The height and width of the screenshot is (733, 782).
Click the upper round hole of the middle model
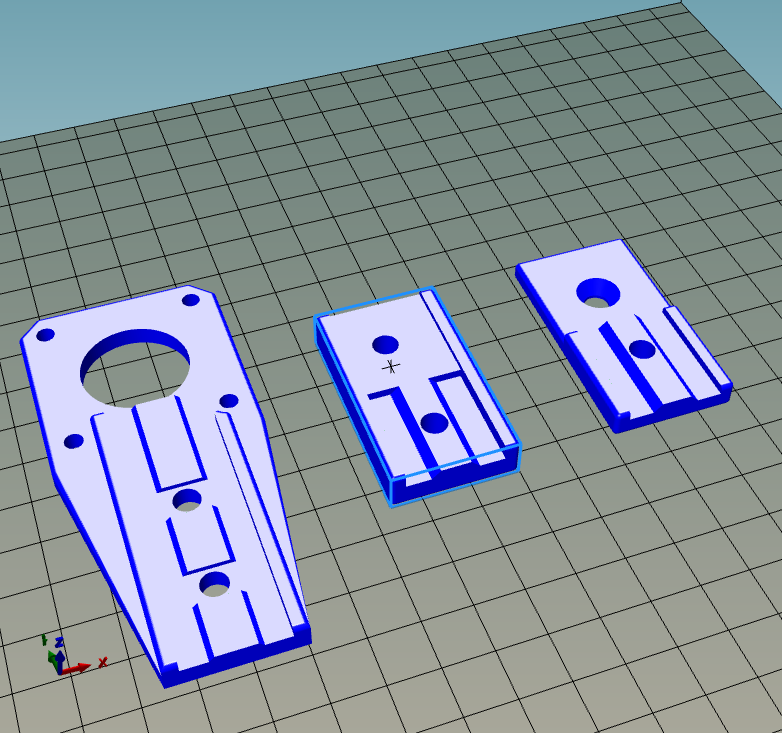click(x=386, y=344)
